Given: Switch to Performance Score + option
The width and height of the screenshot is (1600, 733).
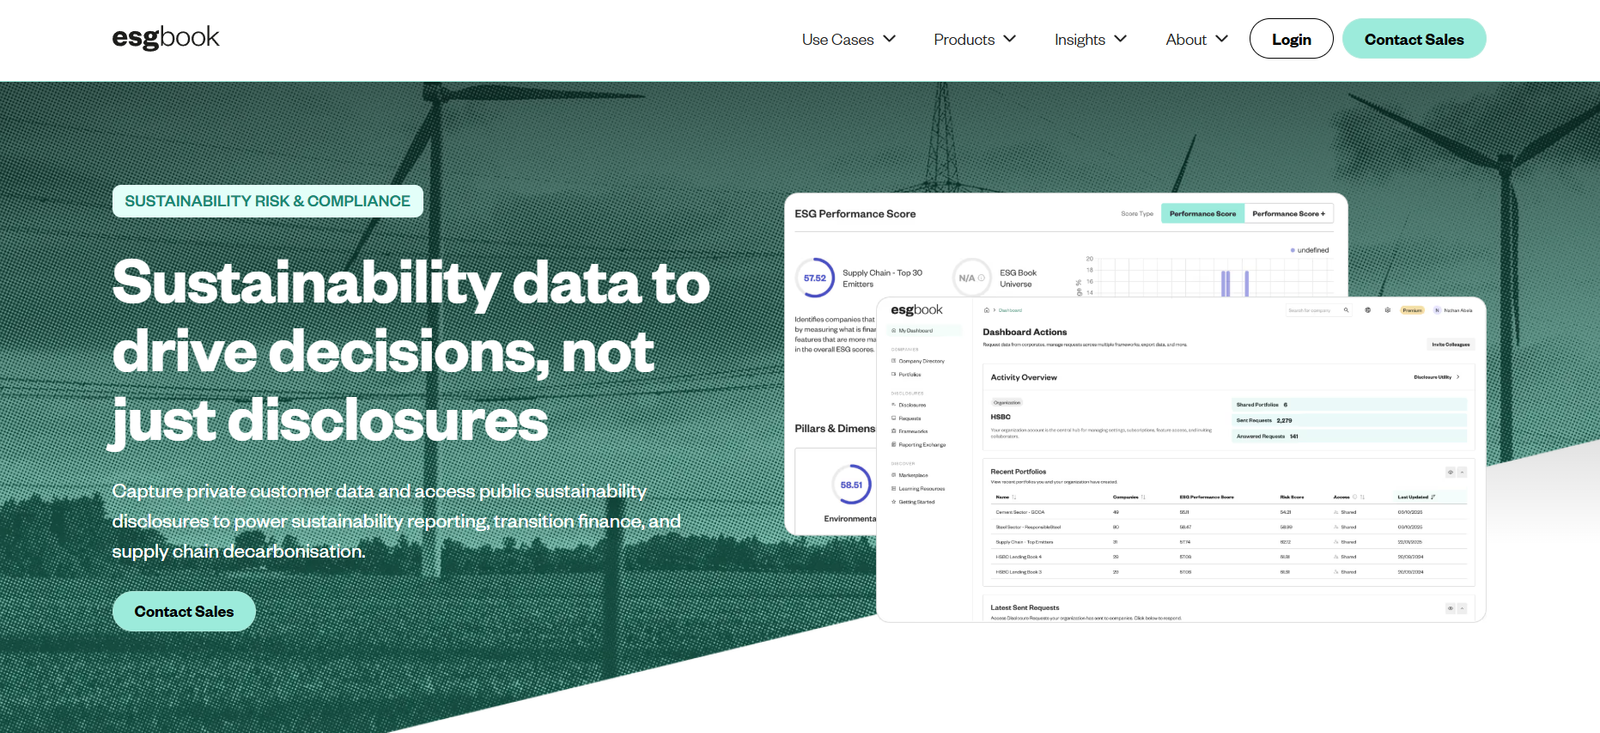Looking at the screenshot, I should [1288, 213].
